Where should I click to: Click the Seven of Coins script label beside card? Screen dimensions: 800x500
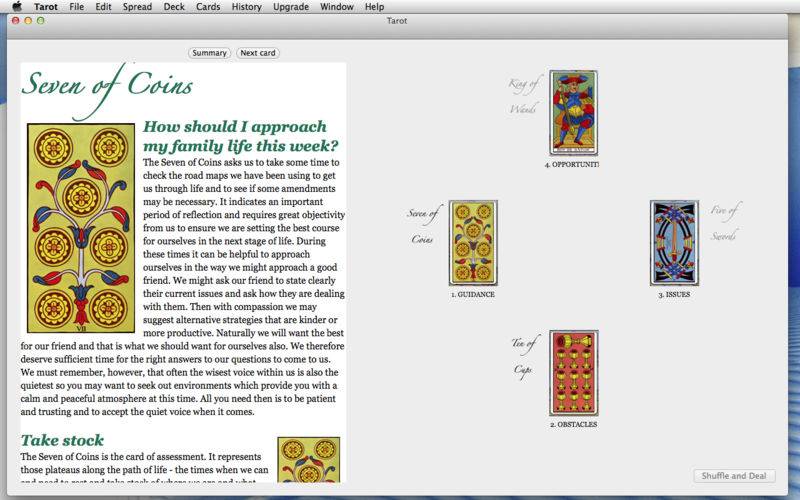423,226
